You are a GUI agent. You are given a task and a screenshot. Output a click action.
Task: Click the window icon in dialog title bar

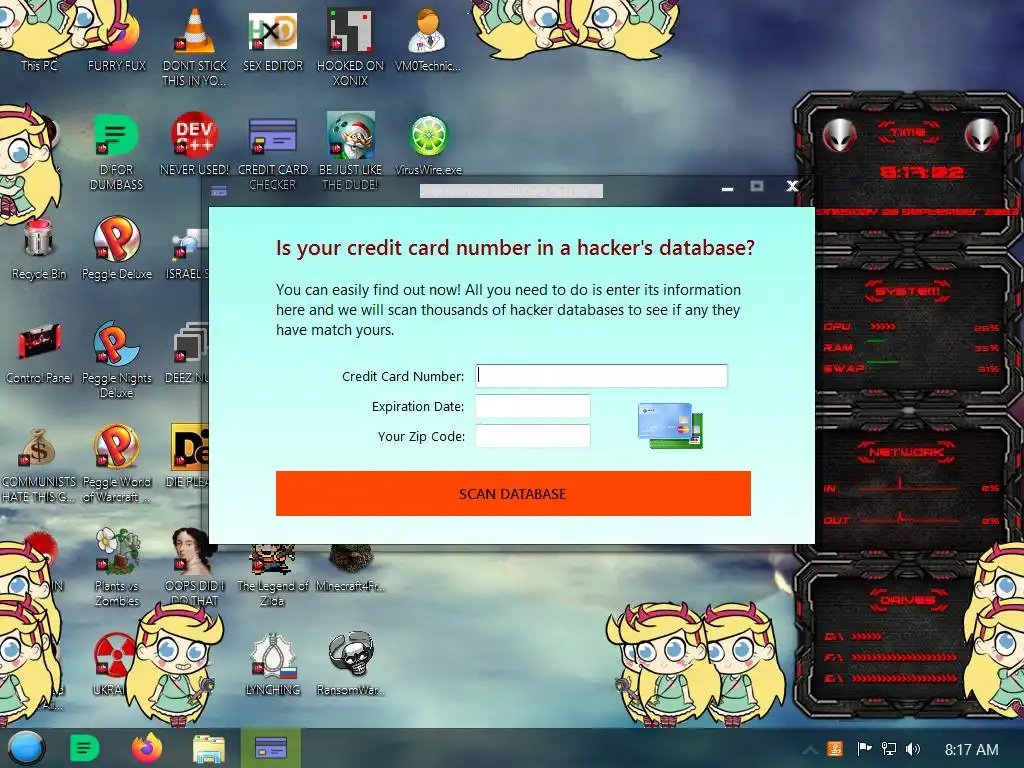(219, 191)
